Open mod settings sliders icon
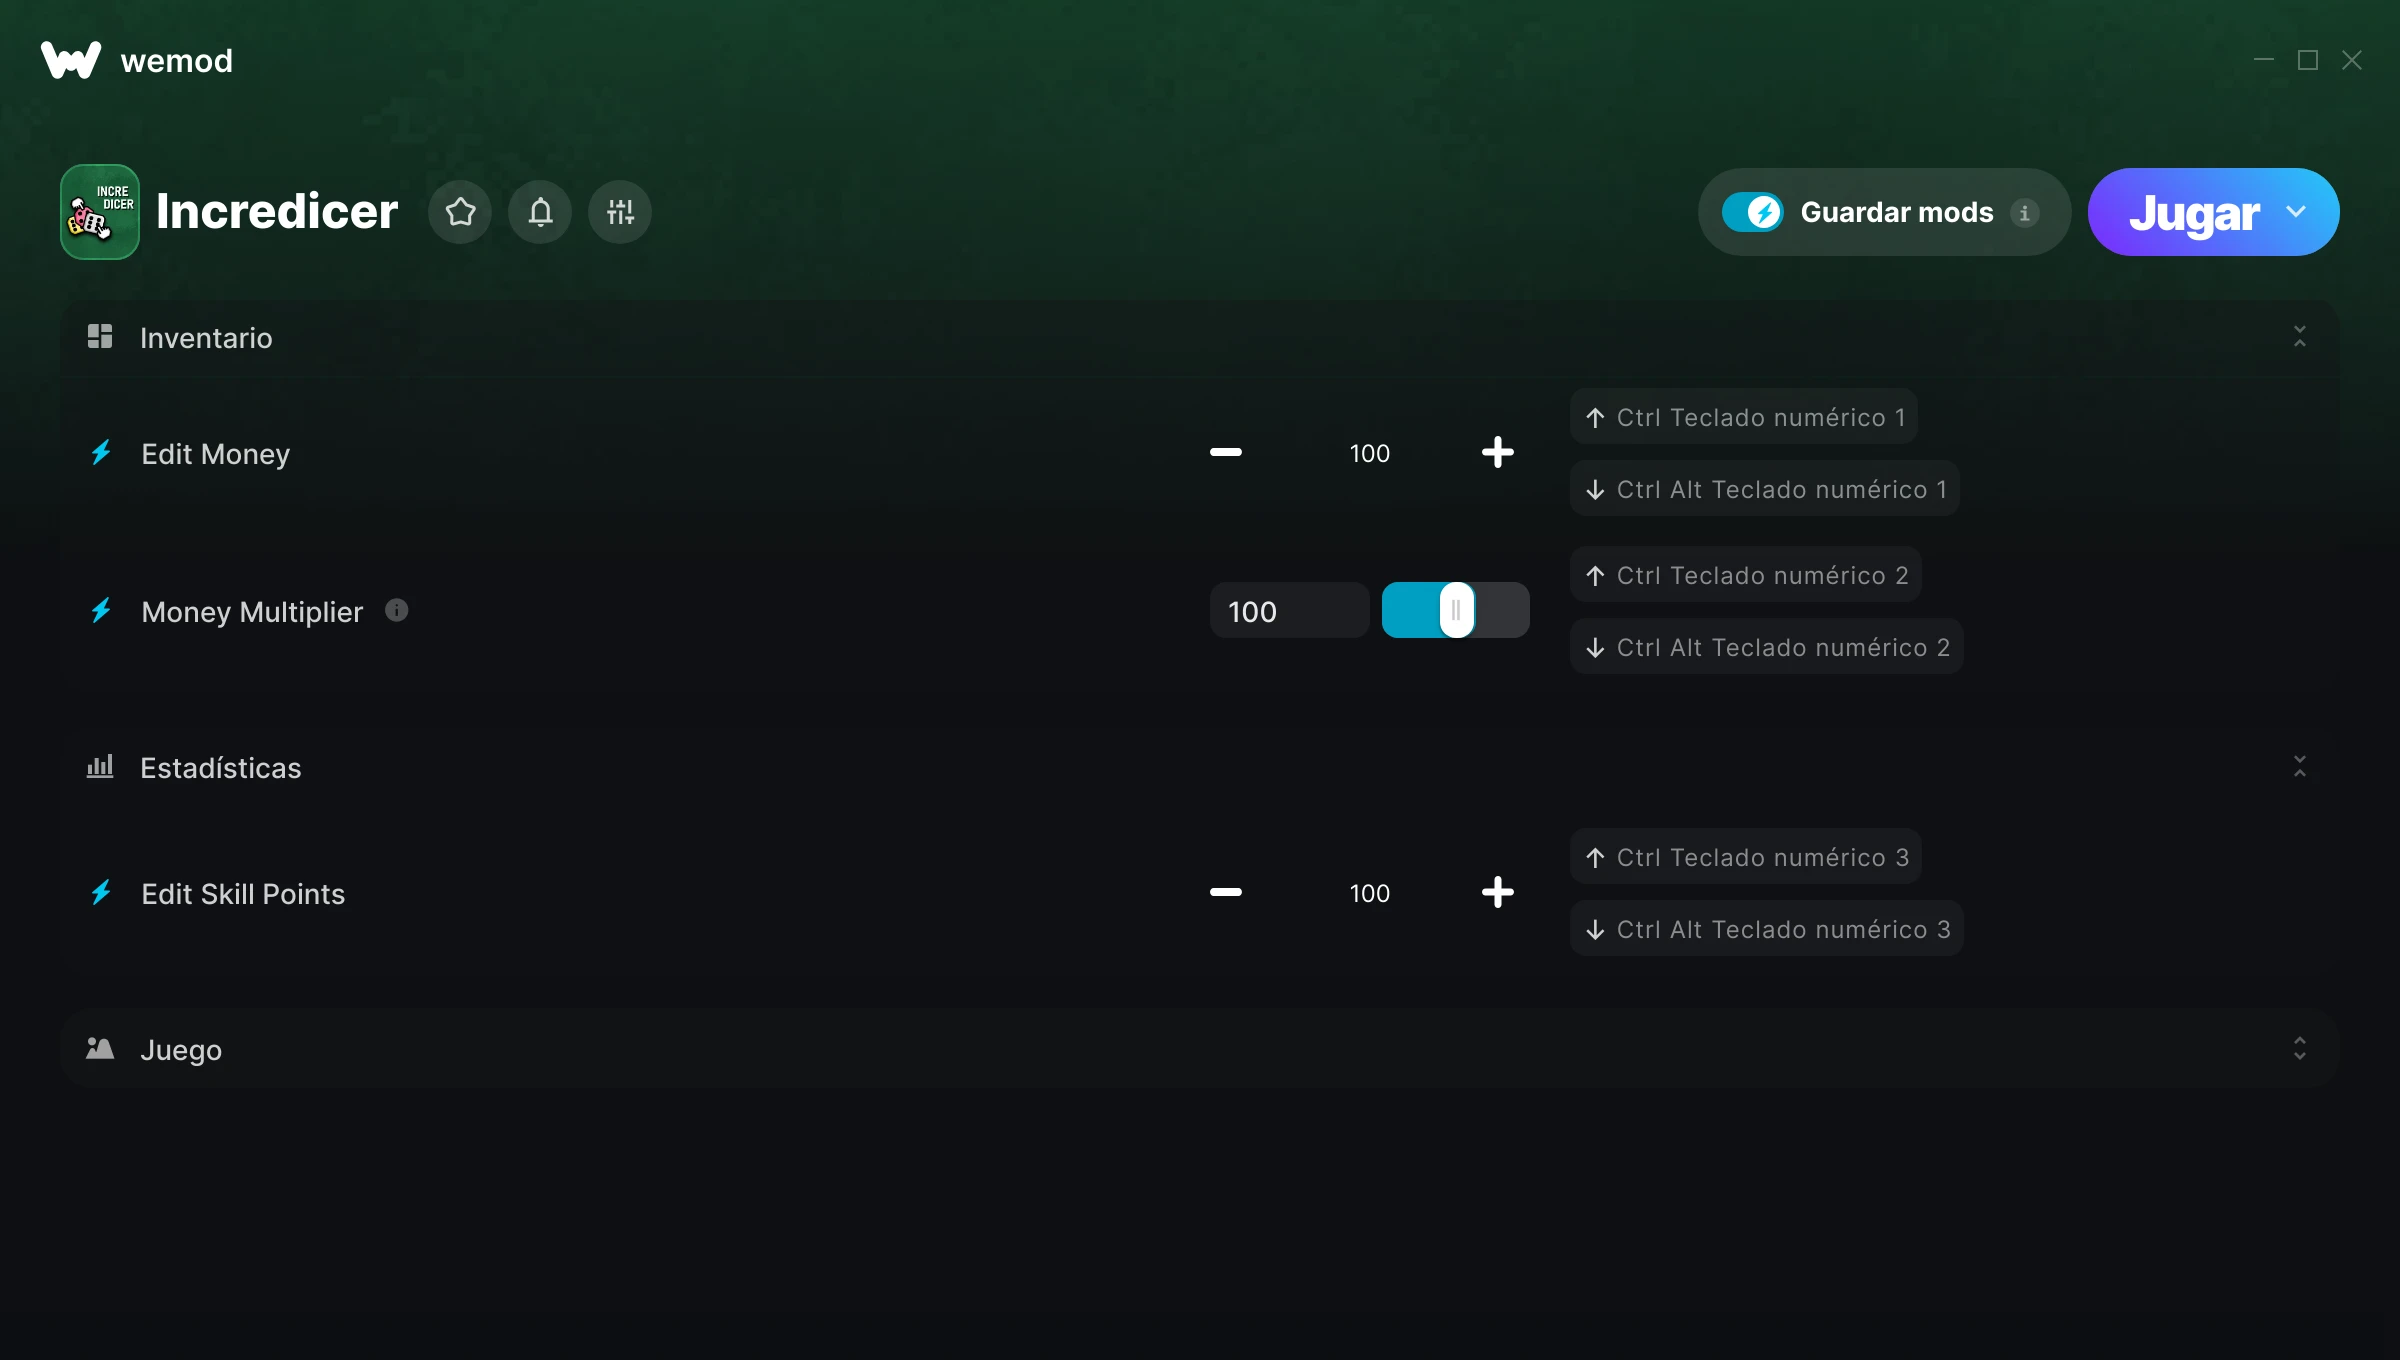The height and width of the screenshot is (1360, 2400). pos(620,212)
